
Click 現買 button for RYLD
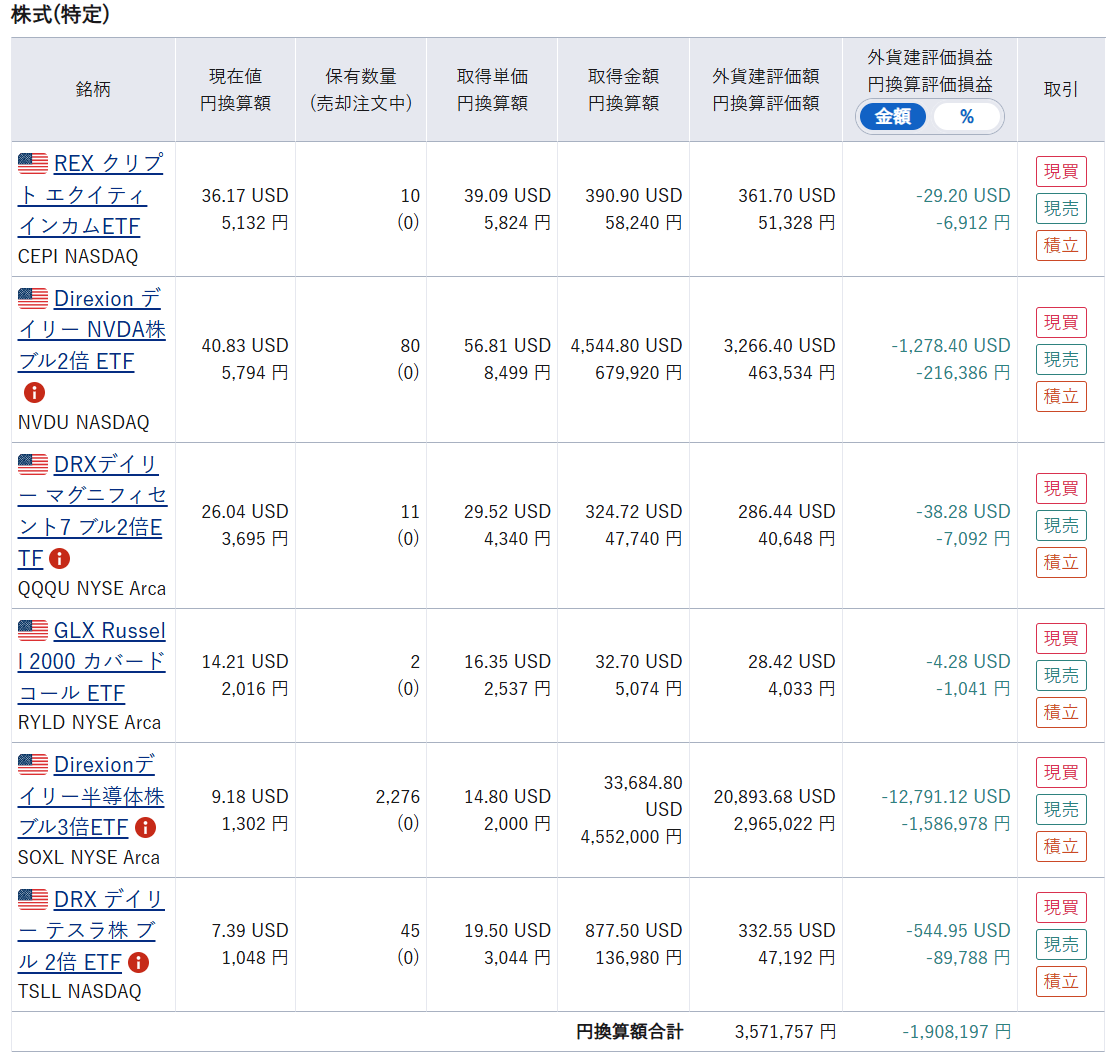tap(1061, 638)
